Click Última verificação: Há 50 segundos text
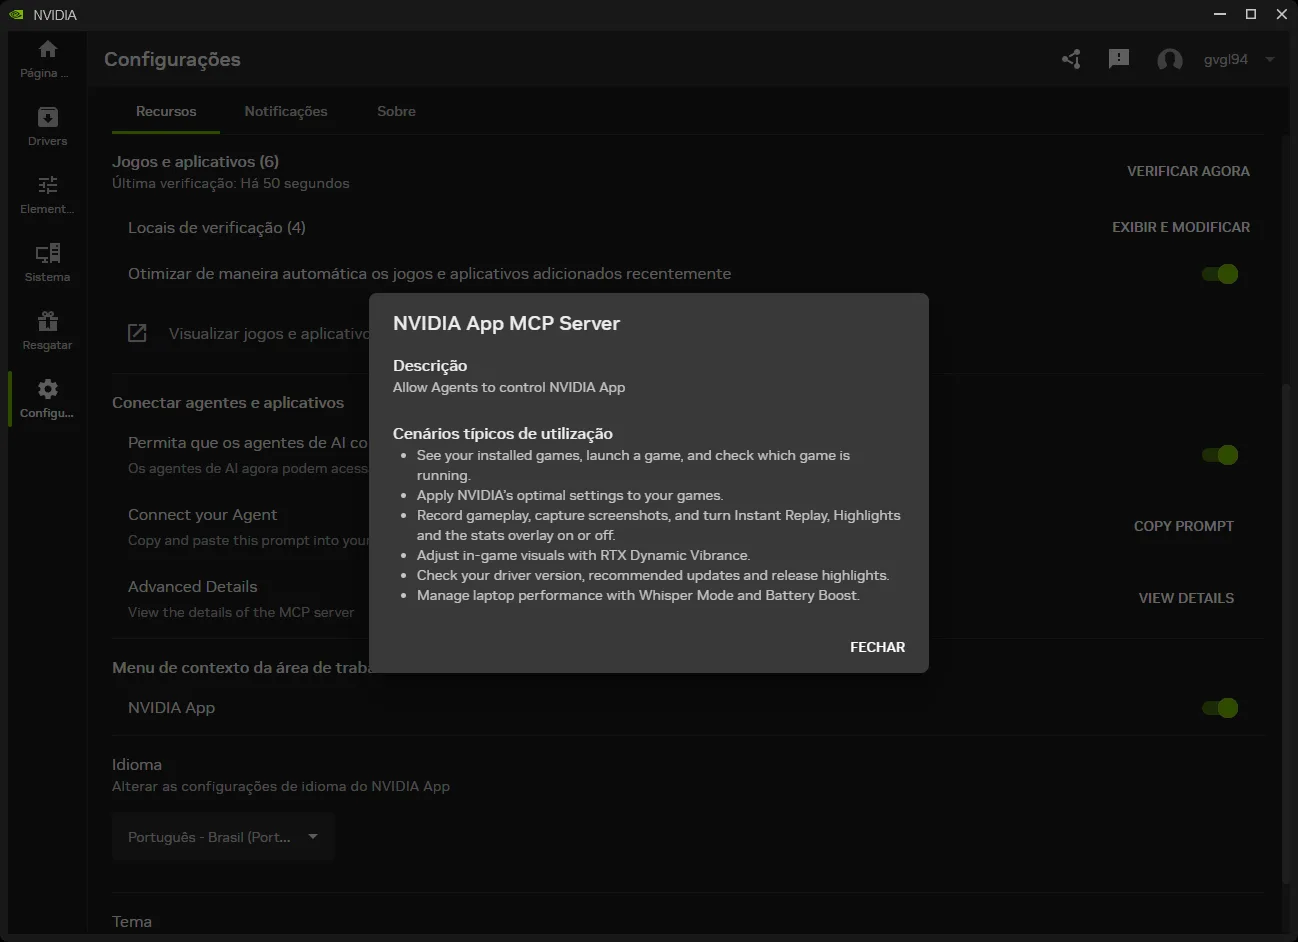Viewport: 1298px width, 942px height. click(231, 183)
